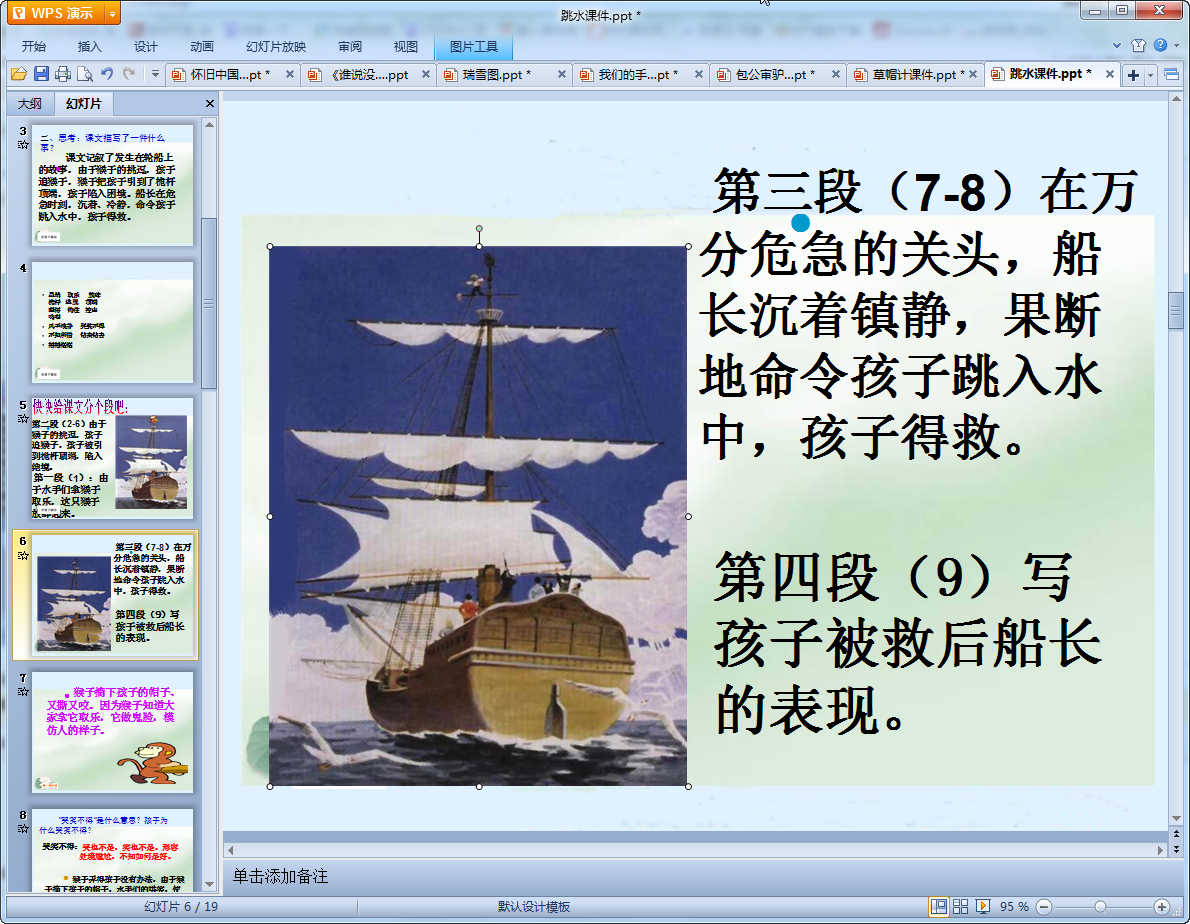The width and height of the screenshot is (1190, 924).
Task: Open the 插入 ribbon tab
Action: (90, 46)
